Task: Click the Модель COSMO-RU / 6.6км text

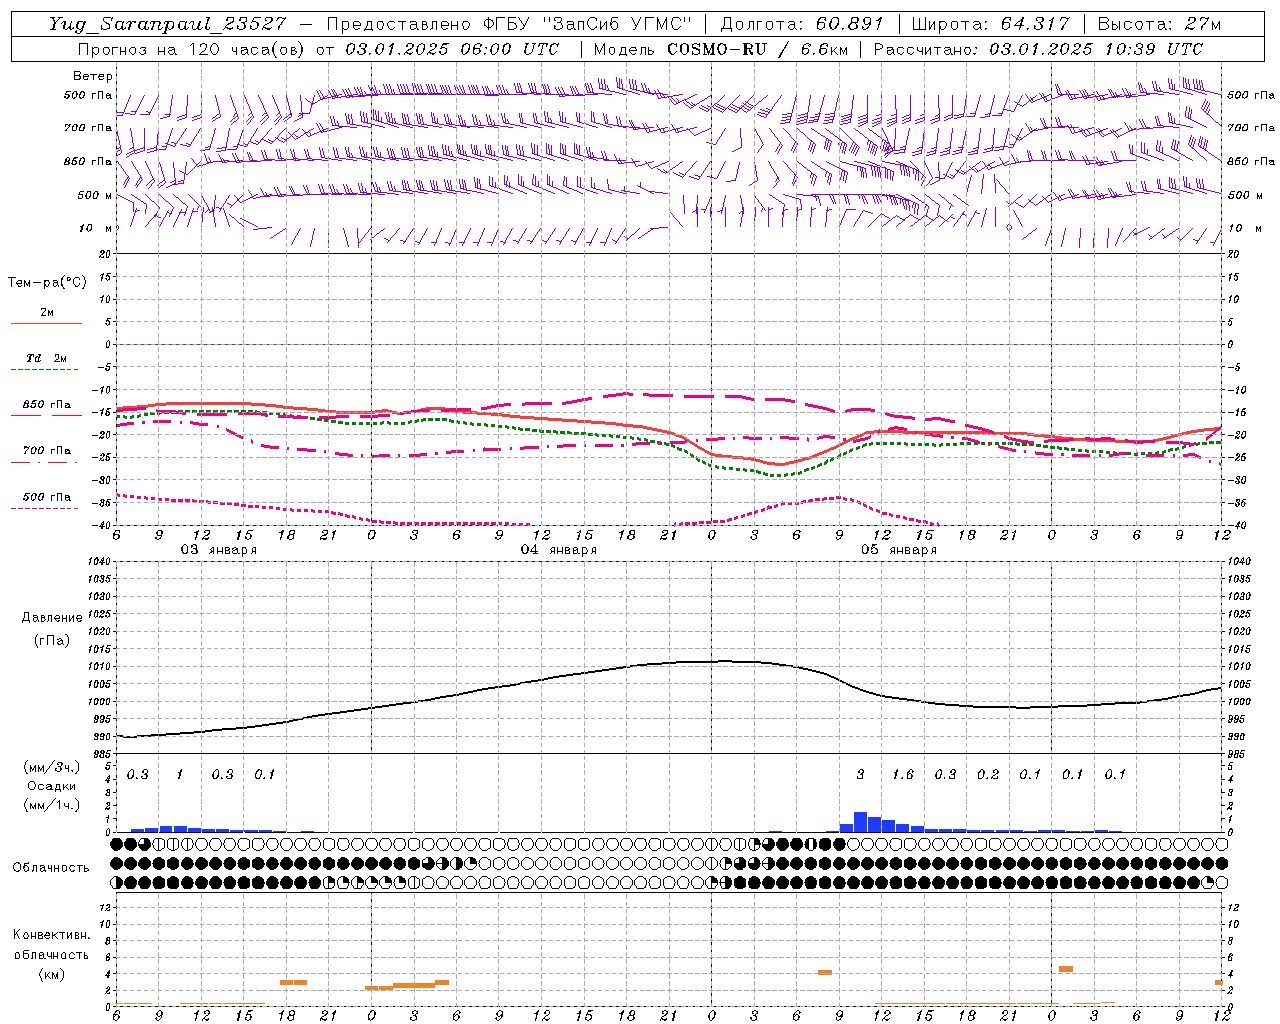Action: (x=719, y=49)
